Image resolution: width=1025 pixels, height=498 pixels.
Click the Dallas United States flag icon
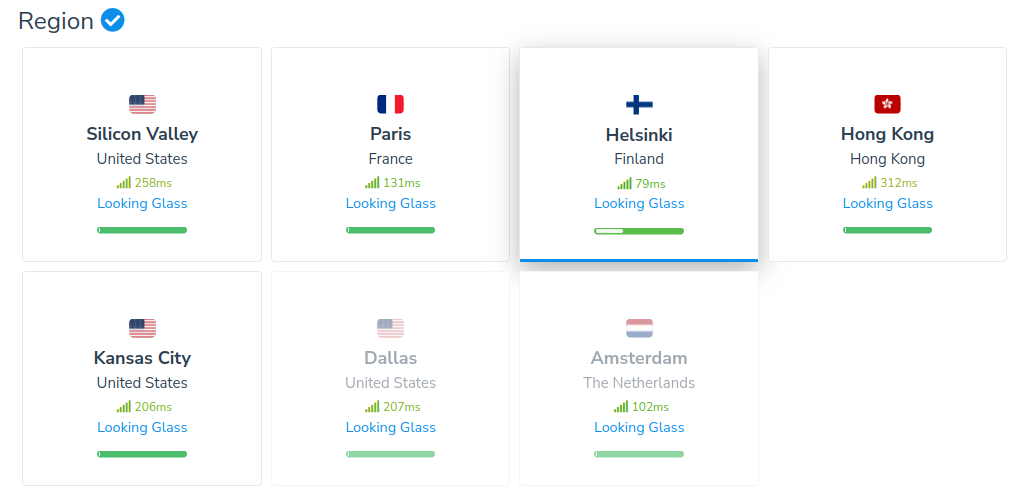point(390,328)
